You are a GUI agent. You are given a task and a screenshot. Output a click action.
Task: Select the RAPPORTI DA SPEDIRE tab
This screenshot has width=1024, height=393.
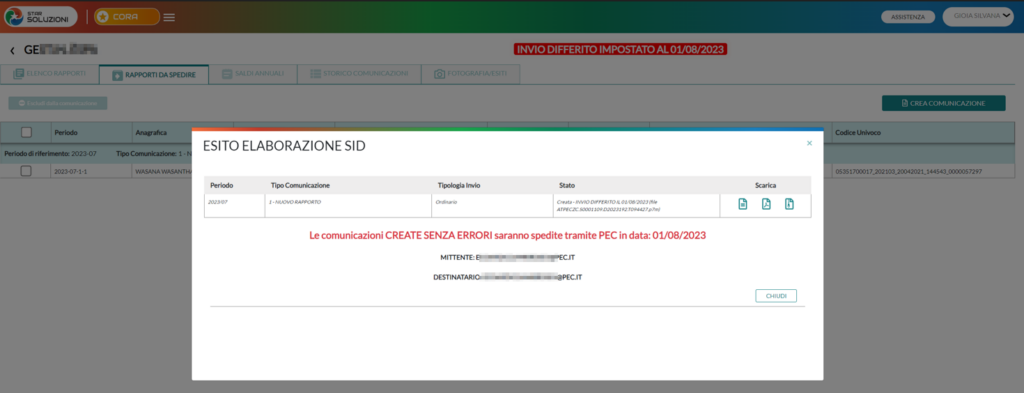tap(154, 74)
